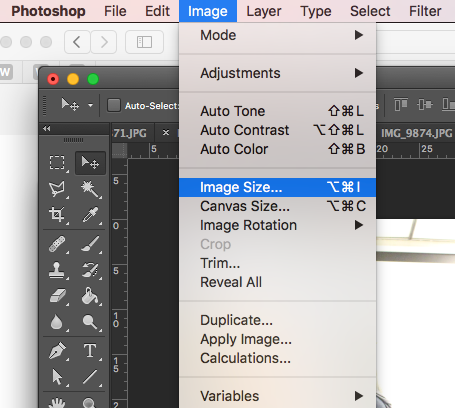455x408 pixels.
Task: Select the Rectangular Marquee tool
Action: pyautogui.click(x=57, y=163)
